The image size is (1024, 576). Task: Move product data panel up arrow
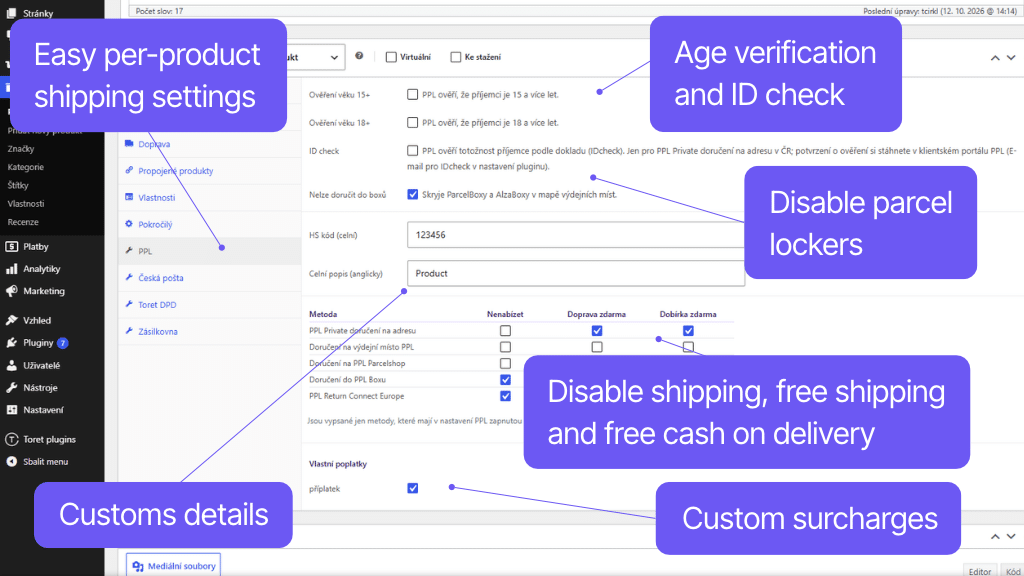point(995,57)
